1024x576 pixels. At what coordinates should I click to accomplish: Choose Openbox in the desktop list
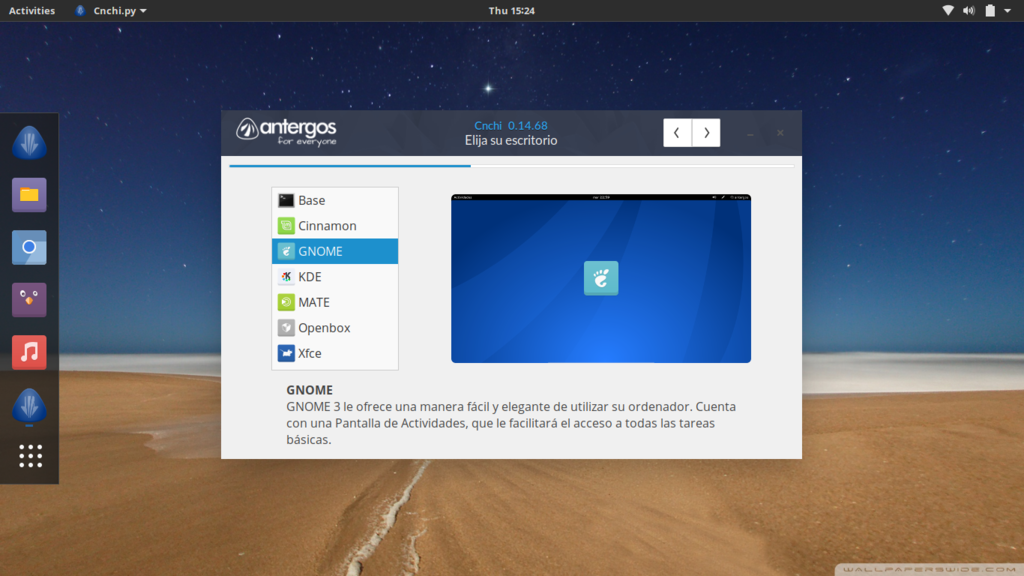pyautogui.click(x=335, y=328)
